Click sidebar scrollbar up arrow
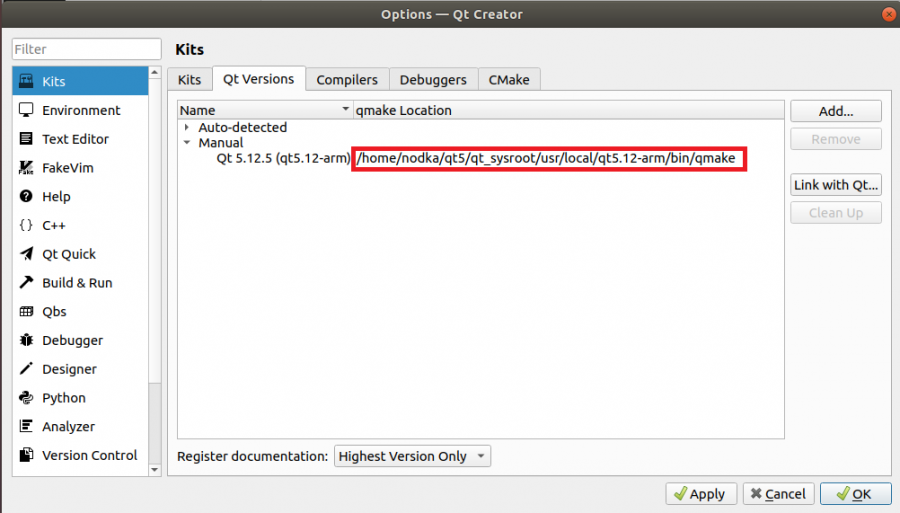This screenshot has height=513, width=900. tap(154, 72)
